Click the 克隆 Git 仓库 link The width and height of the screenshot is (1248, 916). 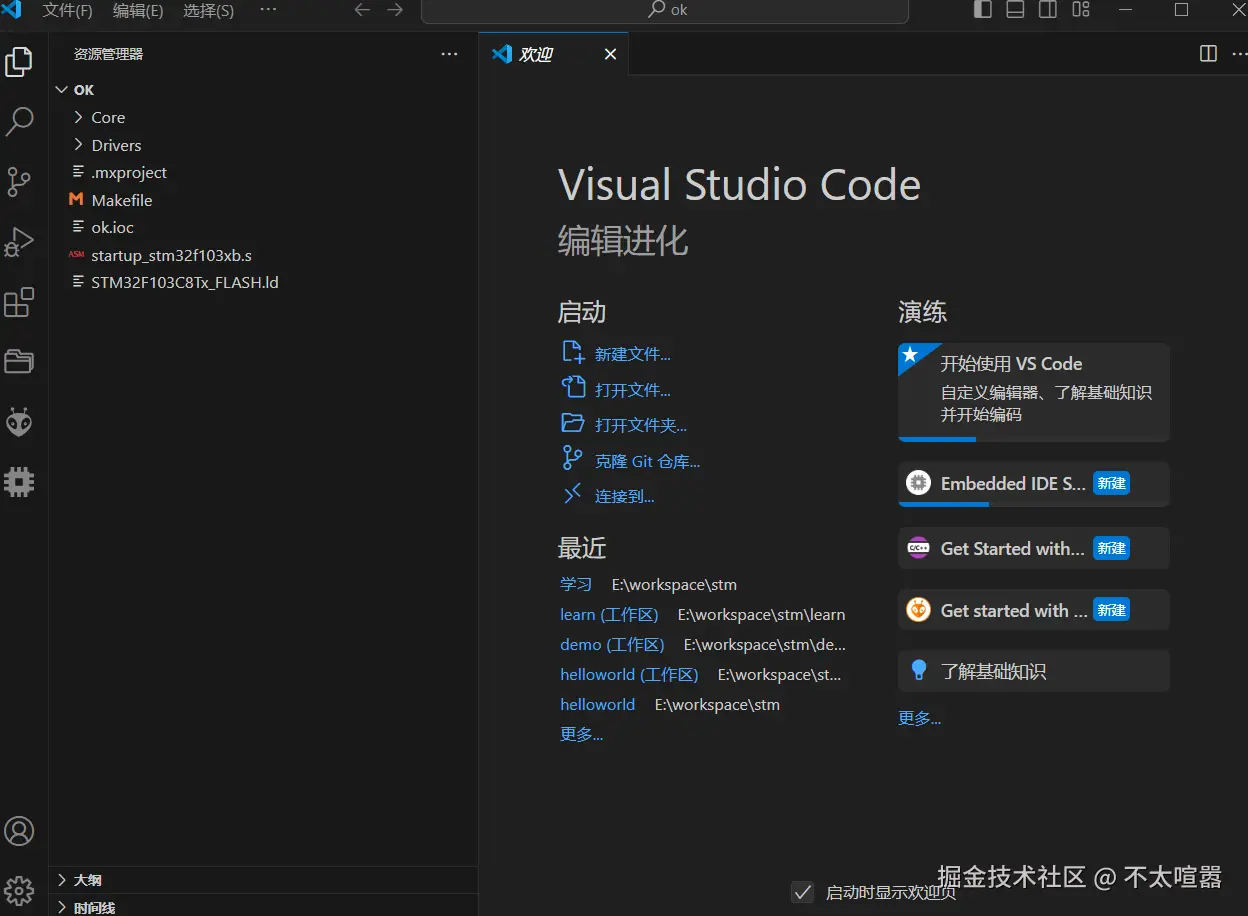click(x=647, y=461)
